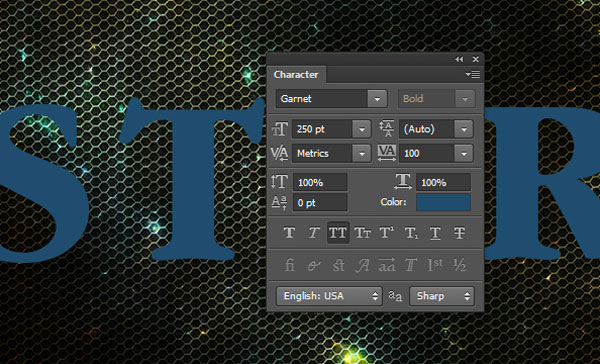Click the Garnet font name field
Screen dimensions: 600x364
tap(323, 99)
